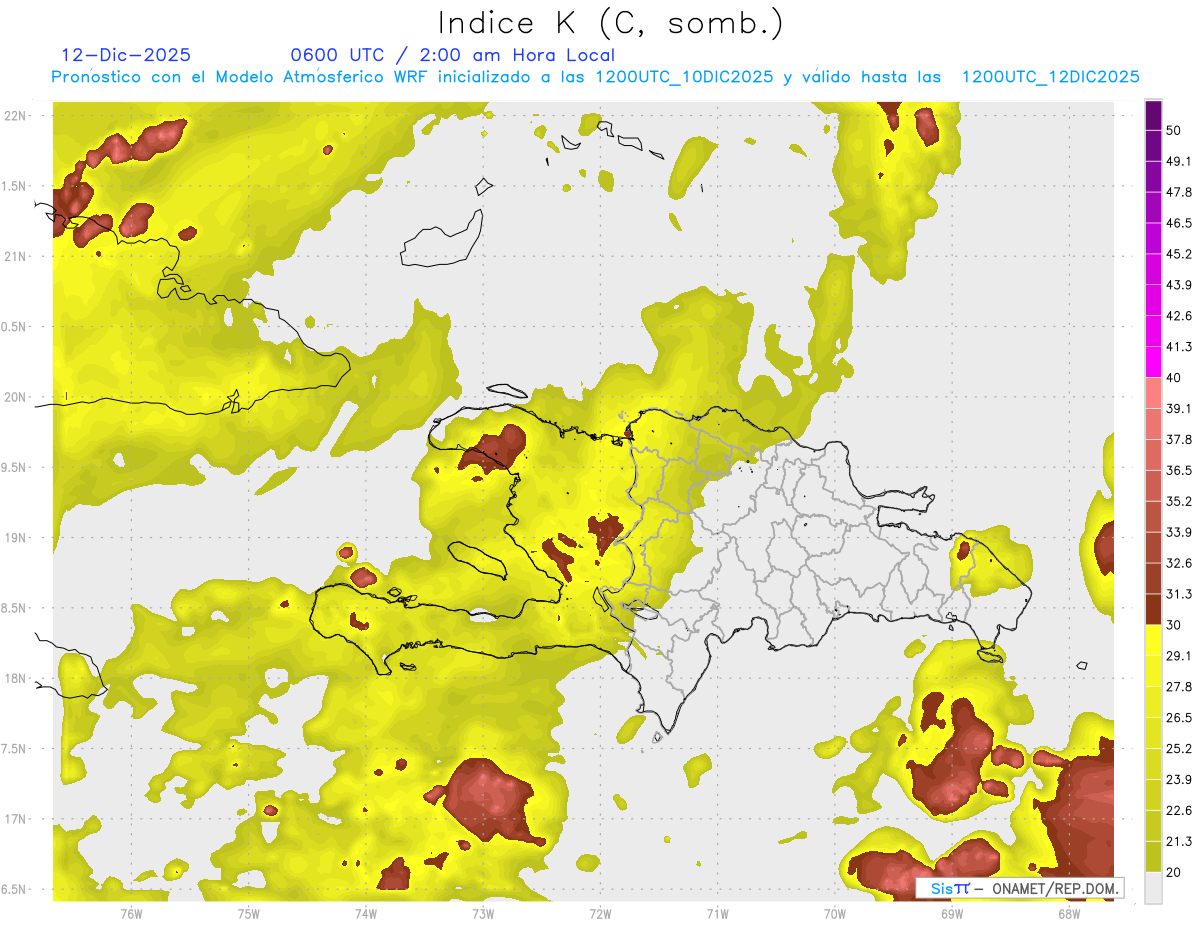1200x927 pixels.
Task: Click the latitude label "22N"
Action: pyautogui.click(x=16, y=115)
